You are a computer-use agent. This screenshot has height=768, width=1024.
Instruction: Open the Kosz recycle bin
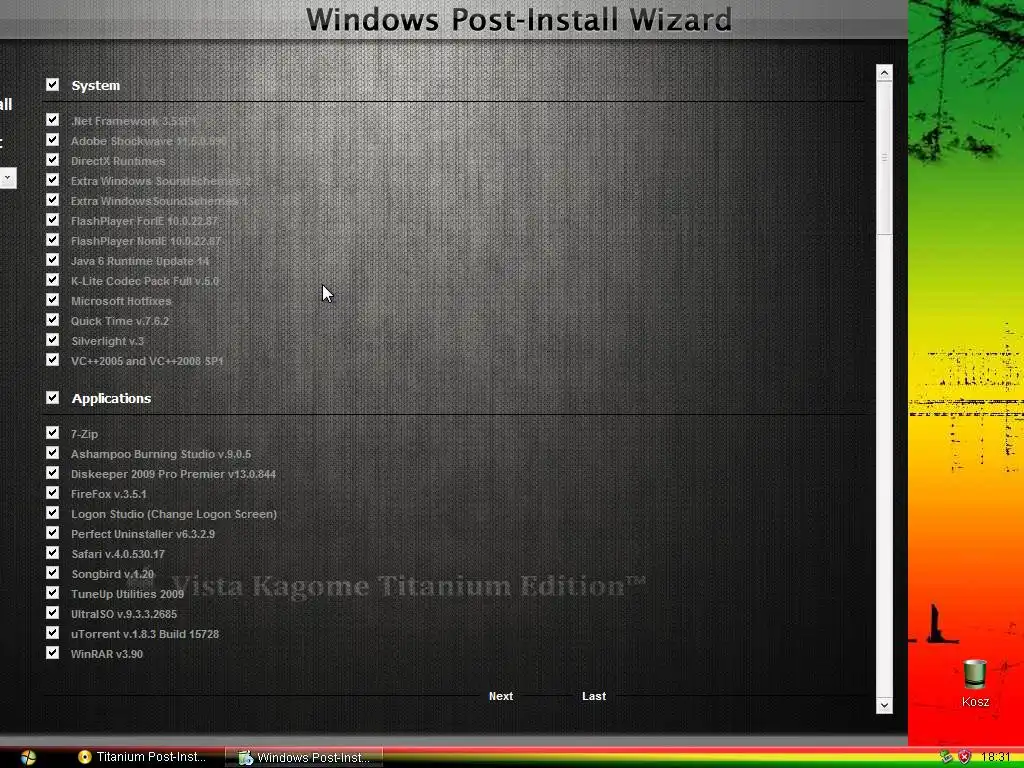pos(975,683)
